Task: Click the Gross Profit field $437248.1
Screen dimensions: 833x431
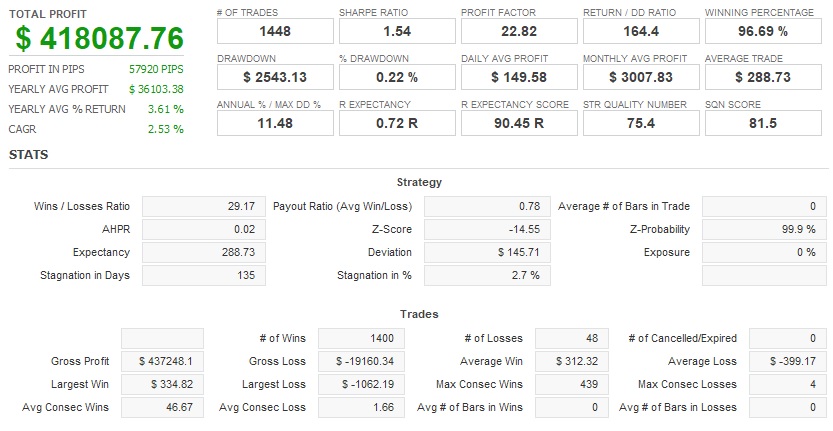Action: 162,361
